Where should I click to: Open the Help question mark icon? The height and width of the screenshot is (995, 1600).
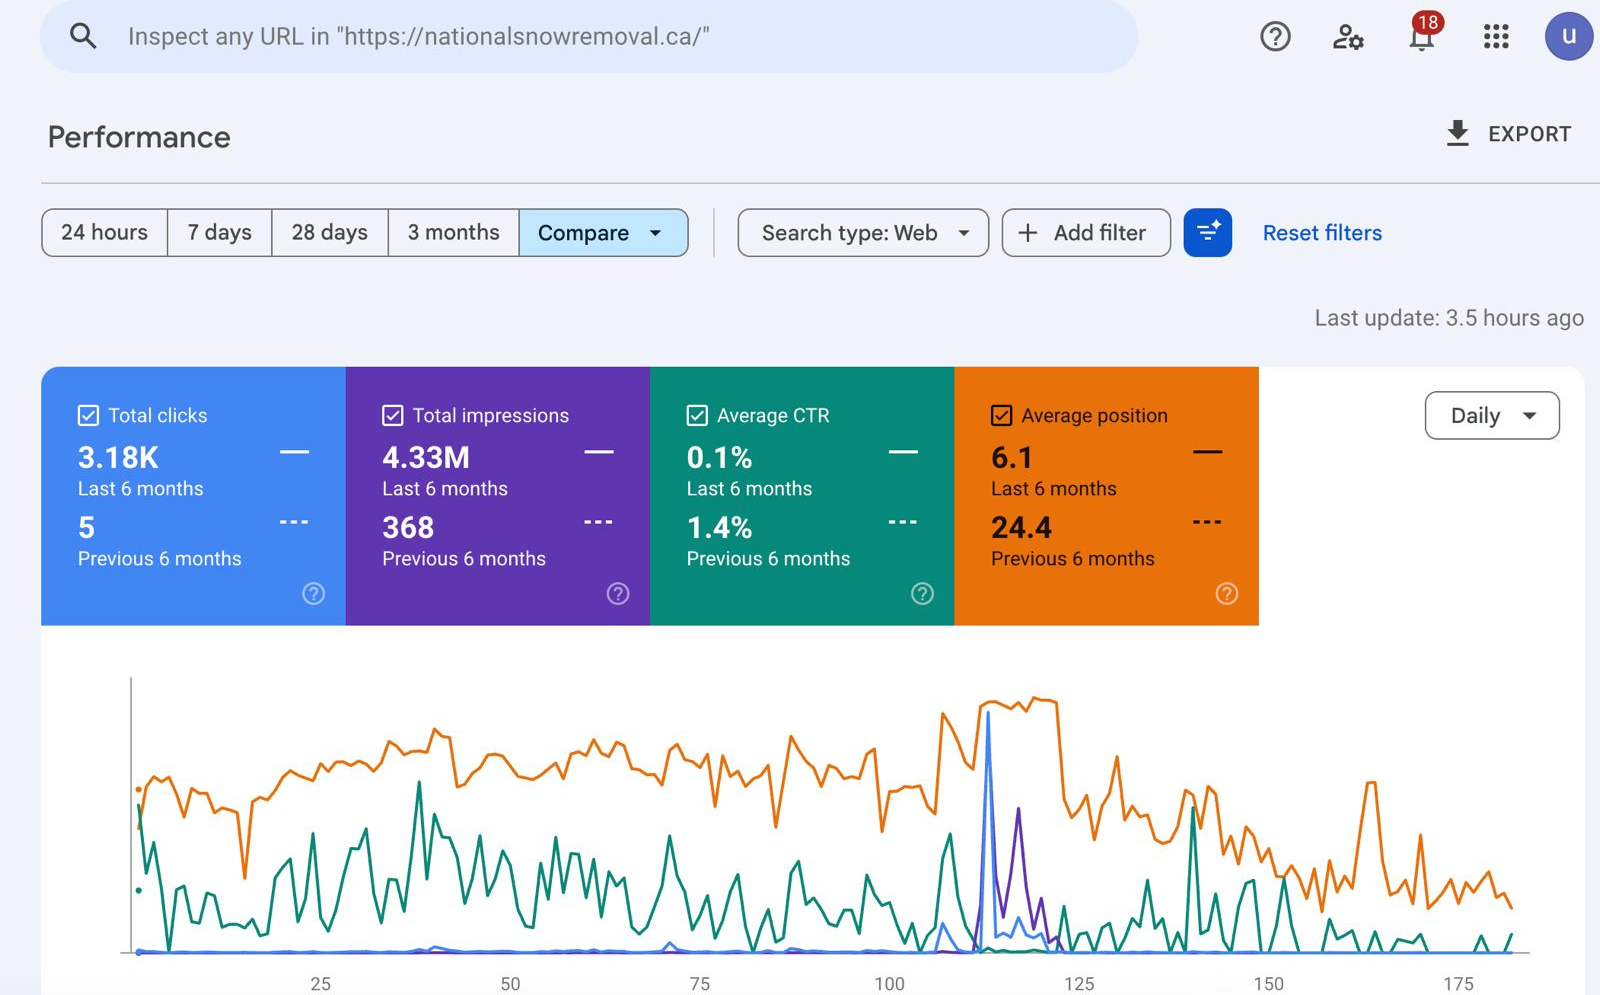click(x=1275, y=37)
